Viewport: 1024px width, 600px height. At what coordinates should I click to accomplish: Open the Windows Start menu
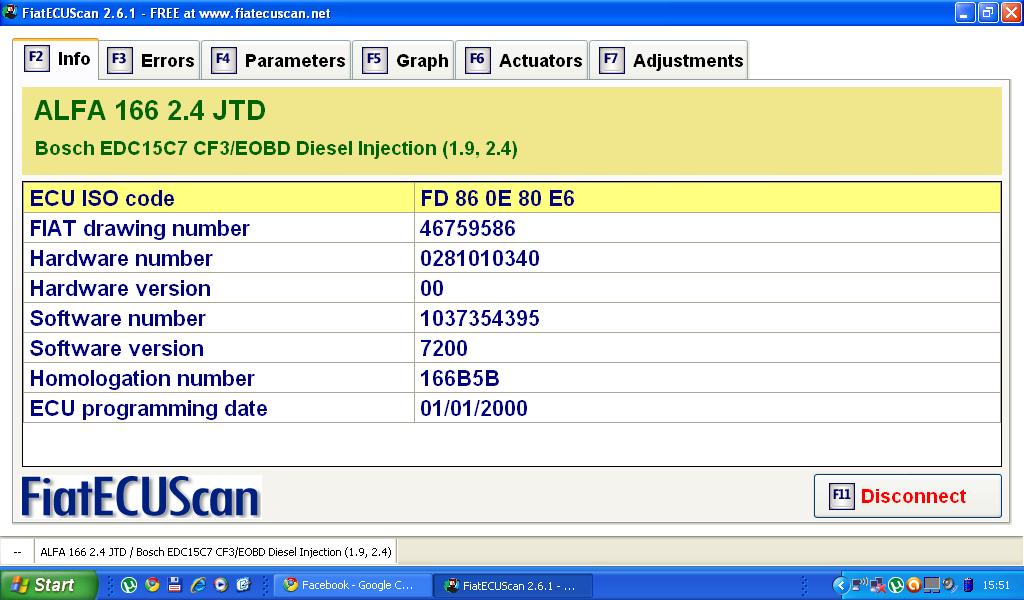(x=48, y=585)
